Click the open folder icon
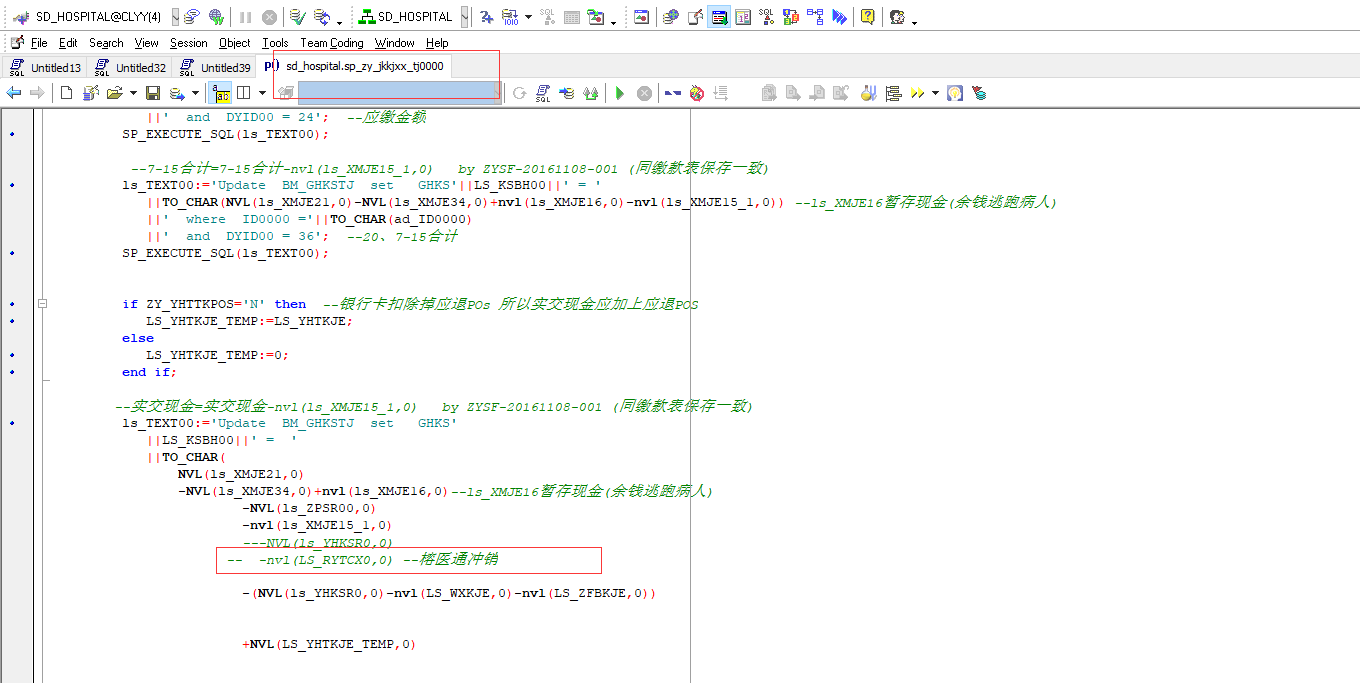 114,93
